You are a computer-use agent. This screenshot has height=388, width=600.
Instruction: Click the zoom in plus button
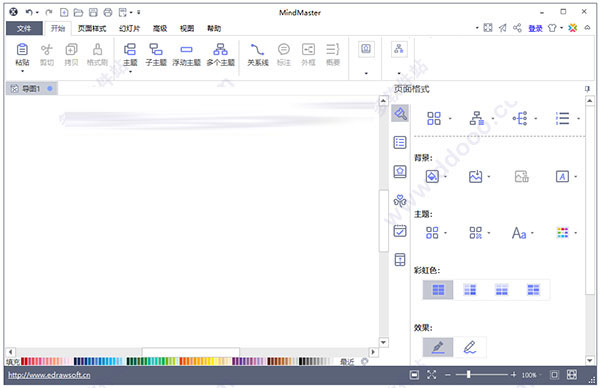513,375
